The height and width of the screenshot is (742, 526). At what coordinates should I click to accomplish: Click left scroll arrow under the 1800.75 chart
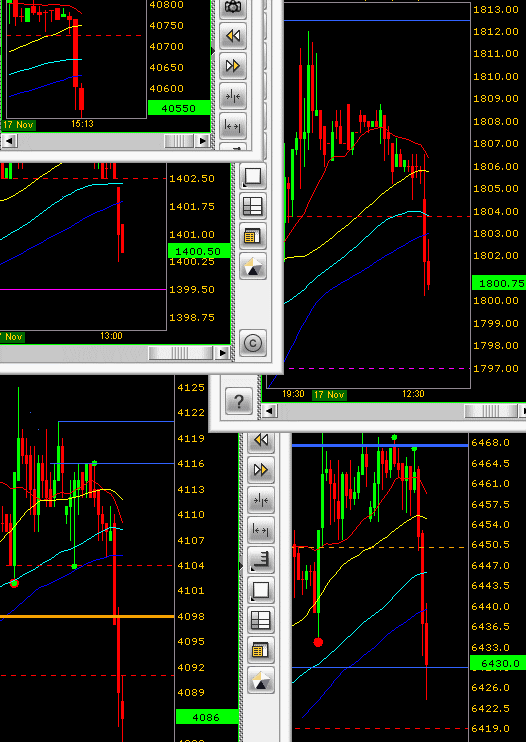pos(270,411)
